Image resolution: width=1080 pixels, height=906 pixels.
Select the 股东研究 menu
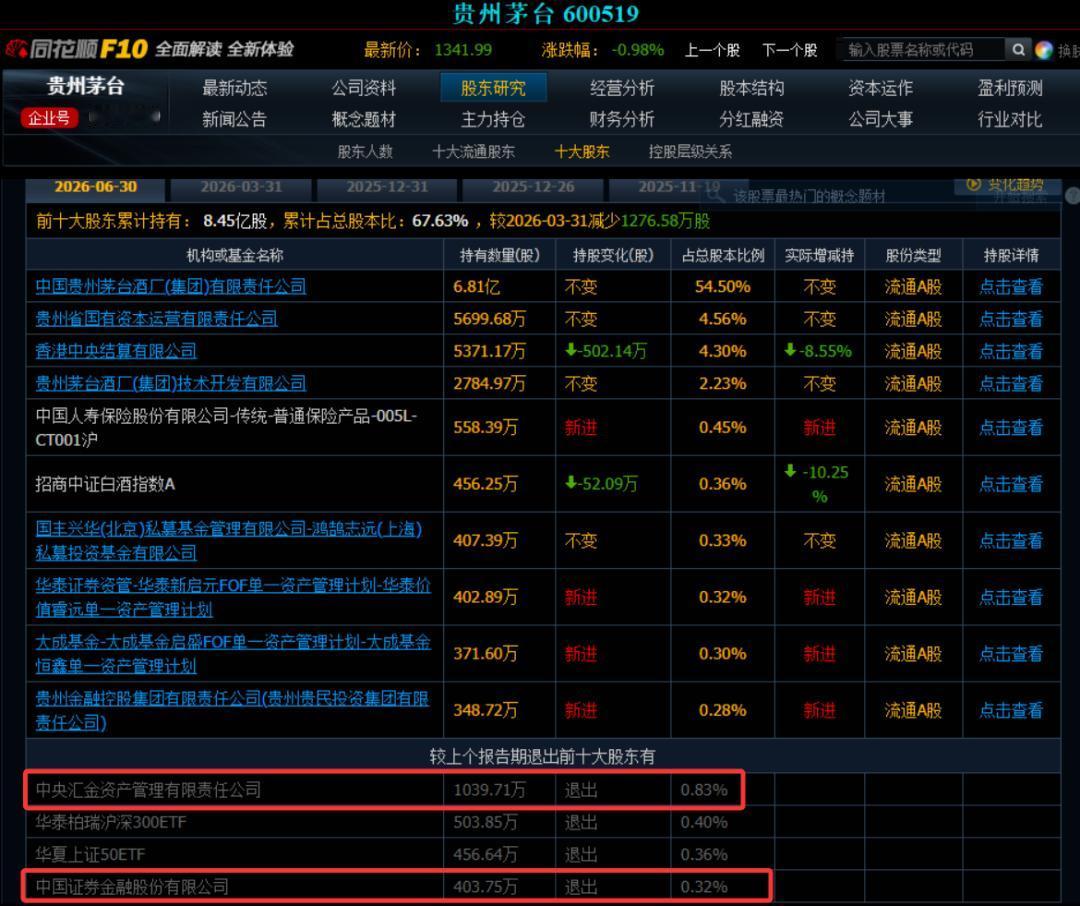493,88
